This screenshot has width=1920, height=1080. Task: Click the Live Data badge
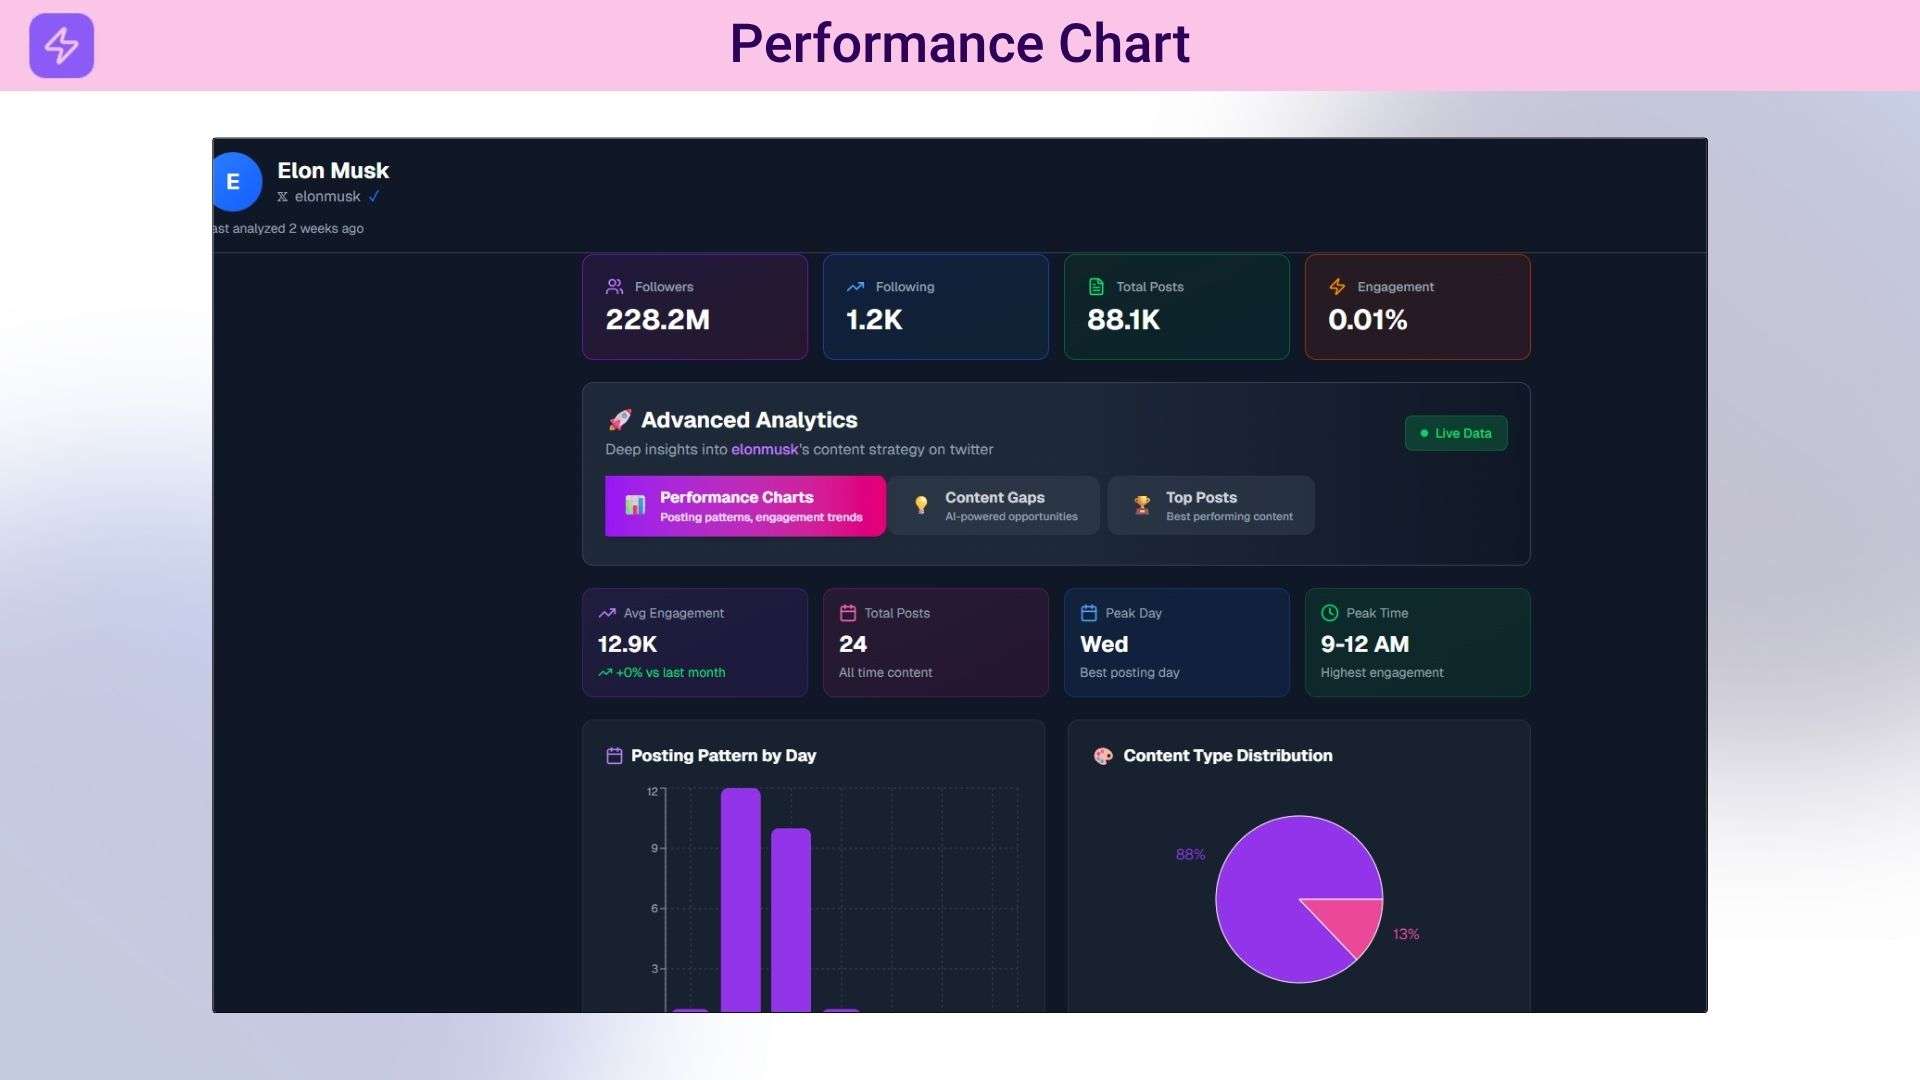[x=1456, y=433]
